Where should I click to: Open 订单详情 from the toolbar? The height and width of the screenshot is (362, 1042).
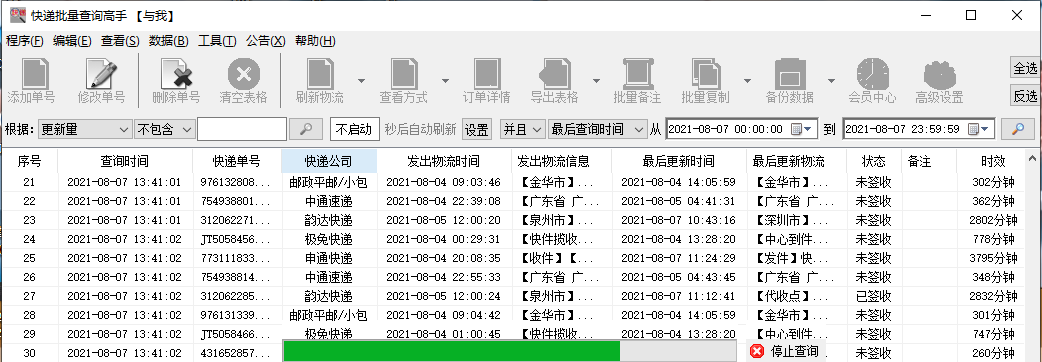pos(486,73)
